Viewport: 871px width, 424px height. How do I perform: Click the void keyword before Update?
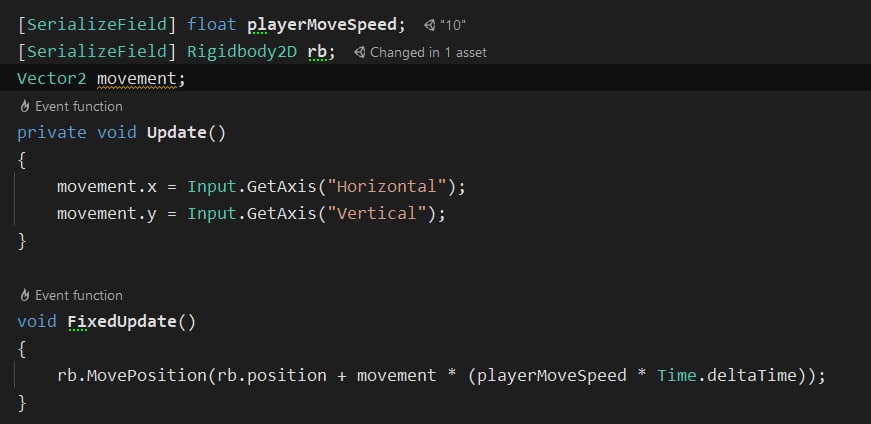117,133
